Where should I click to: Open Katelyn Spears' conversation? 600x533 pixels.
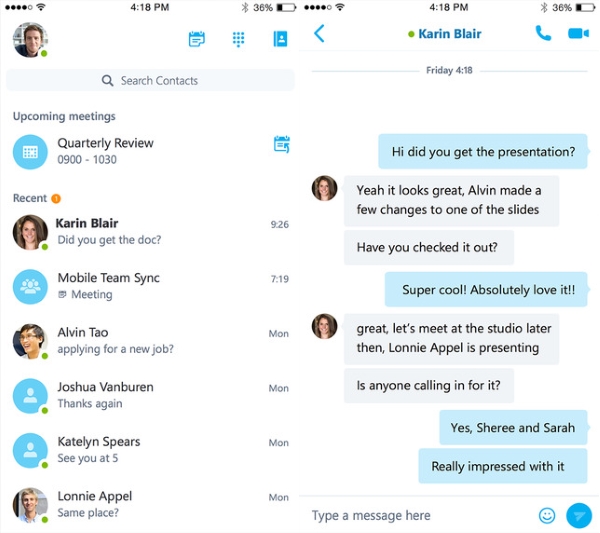[x=150, y=450]
